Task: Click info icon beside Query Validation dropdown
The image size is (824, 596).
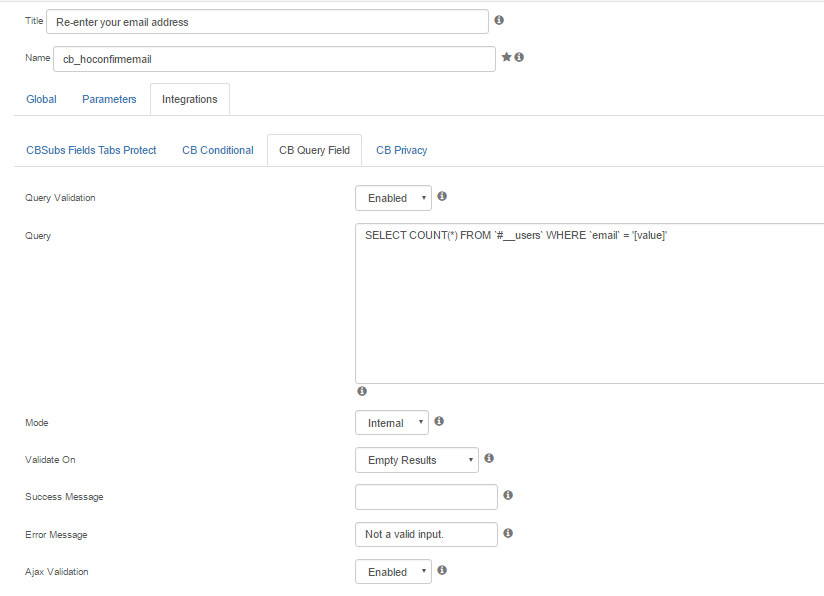Action: [442, 196]
